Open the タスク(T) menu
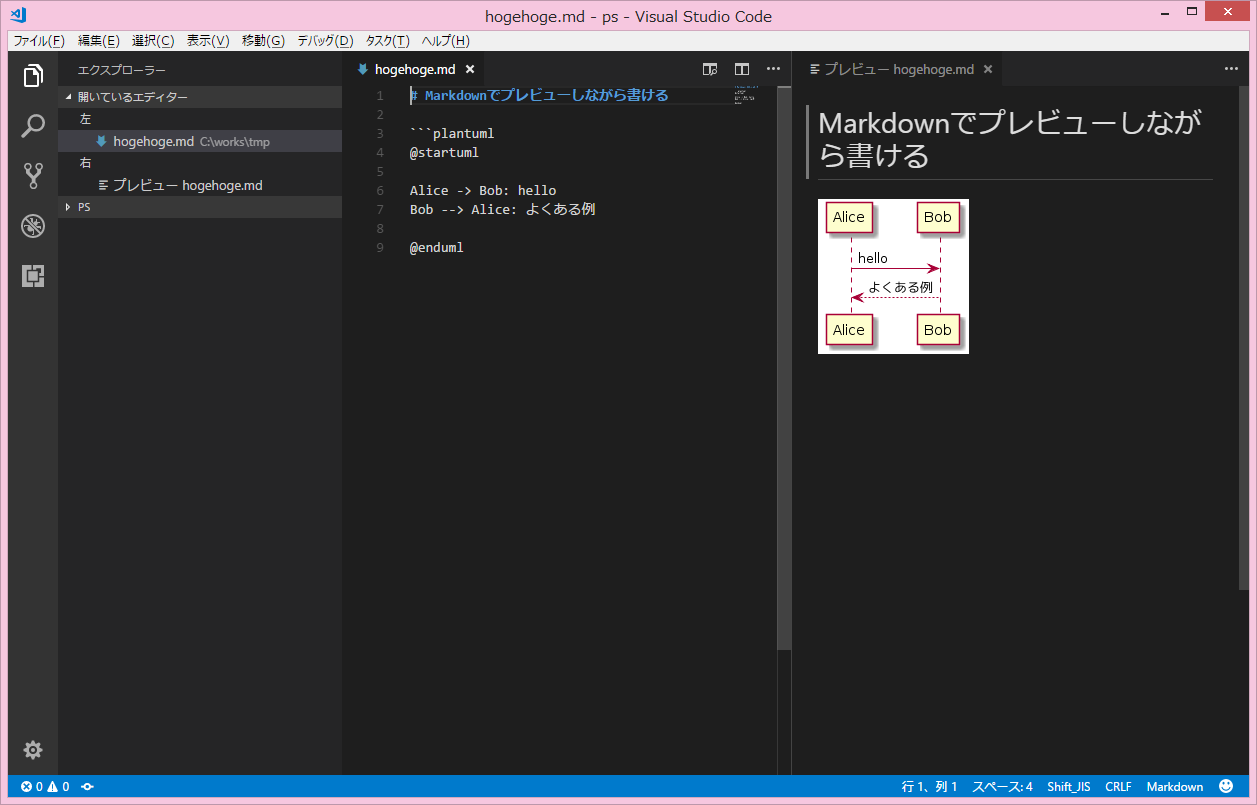 coord(387,41)
